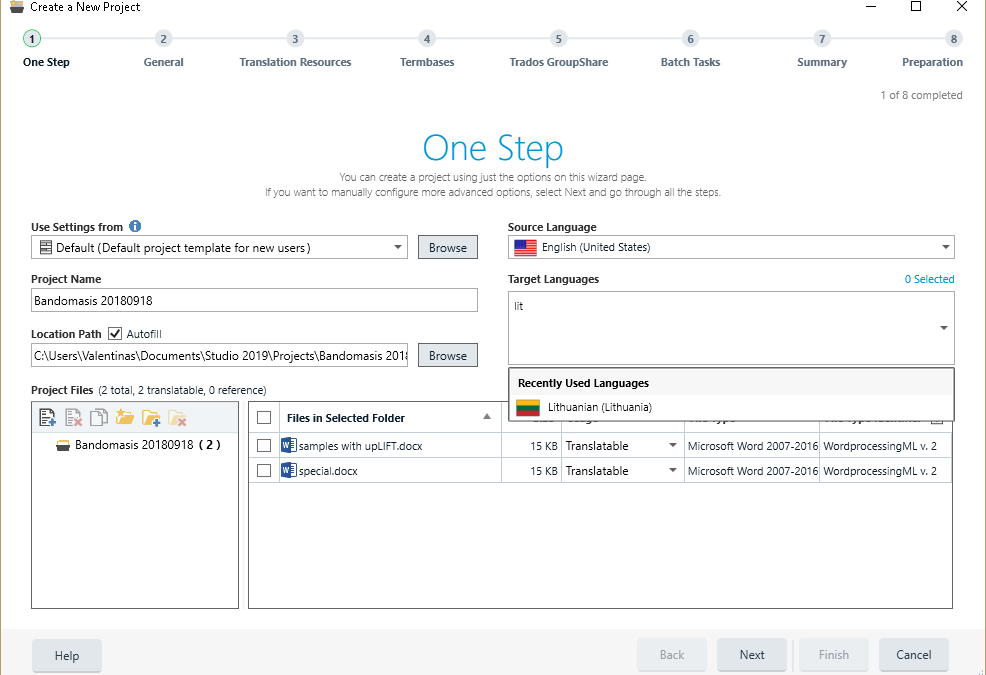Click into the Location Path field
This screenshot has height=675, width=986.
pos(219,355)
